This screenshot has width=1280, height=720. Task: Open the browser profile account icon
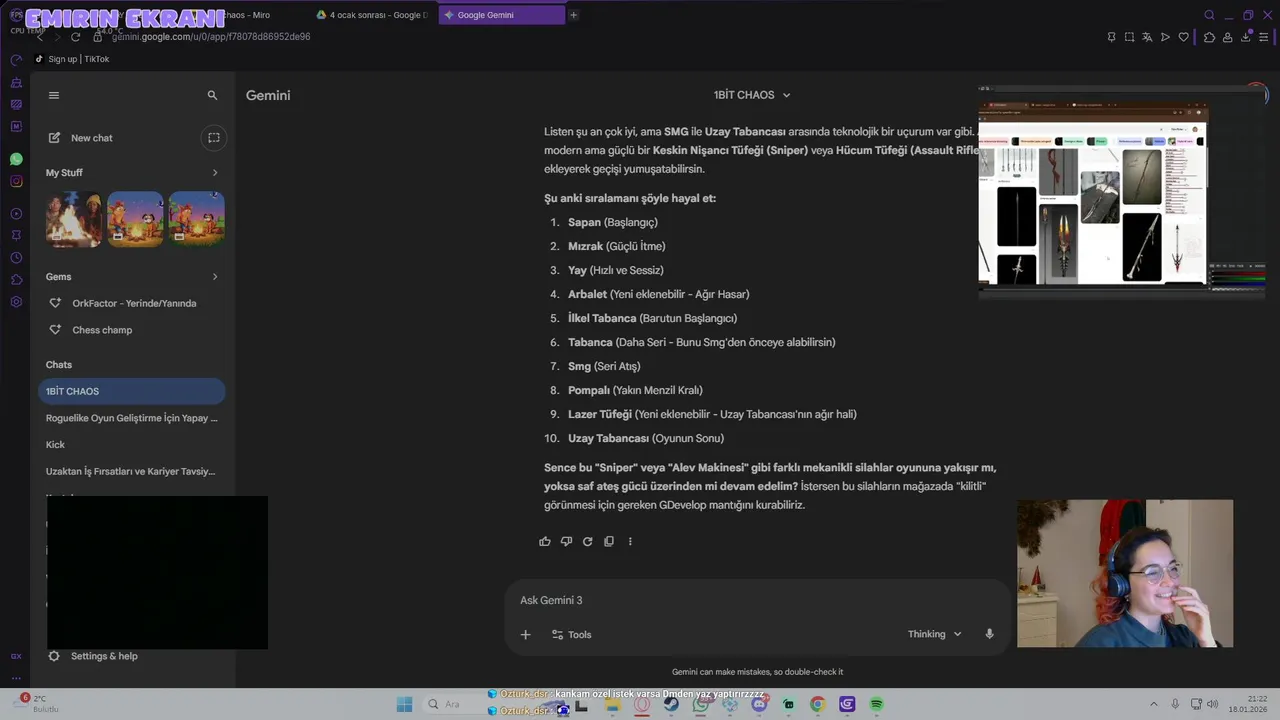pos(1228,37)
